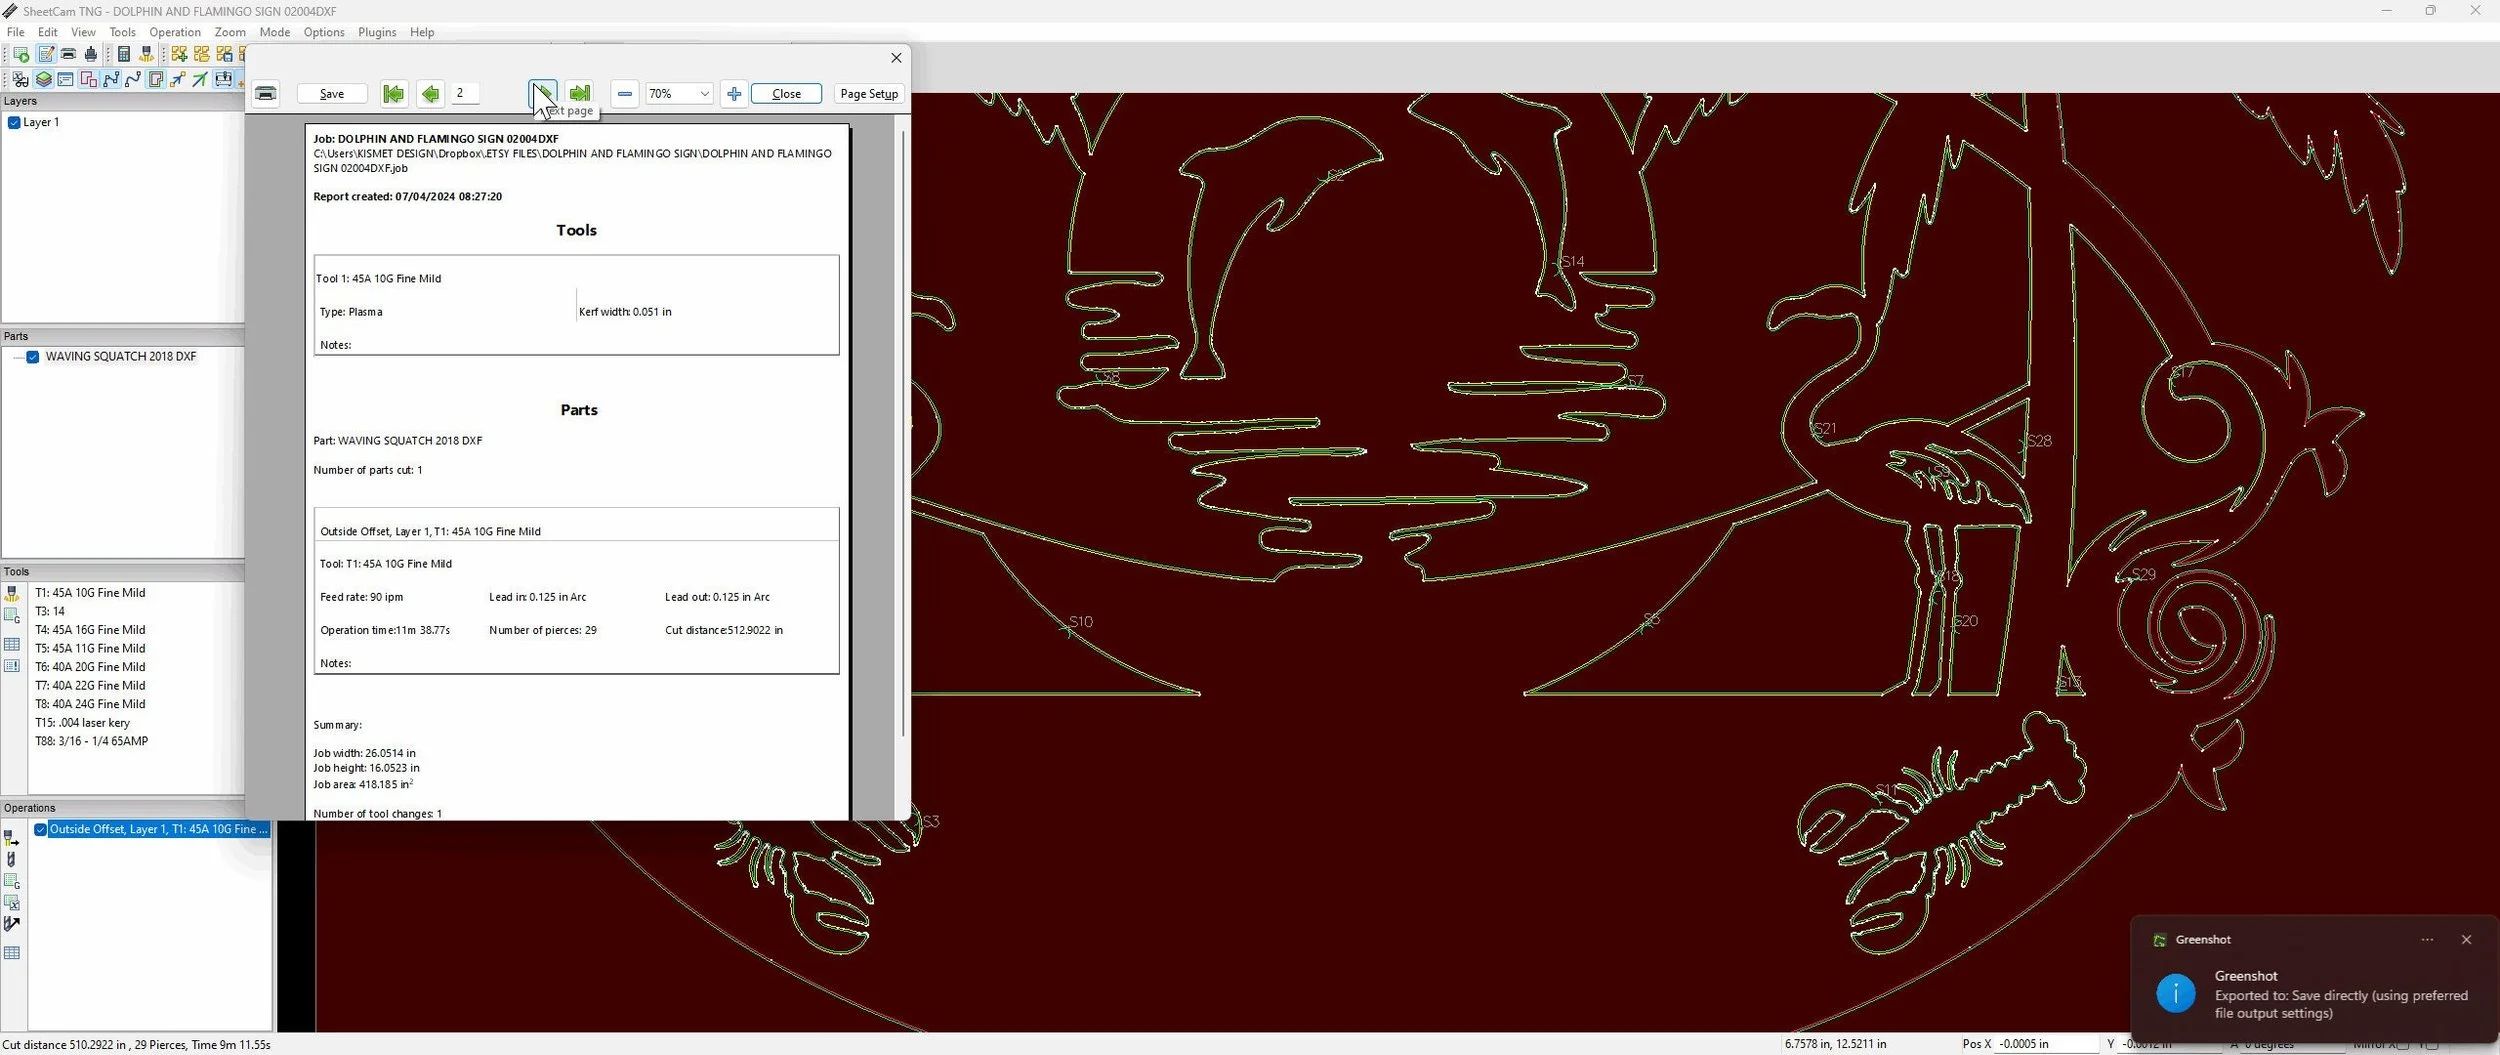Click the add new part icon
2500x1055 pixels.
[179, 54]
